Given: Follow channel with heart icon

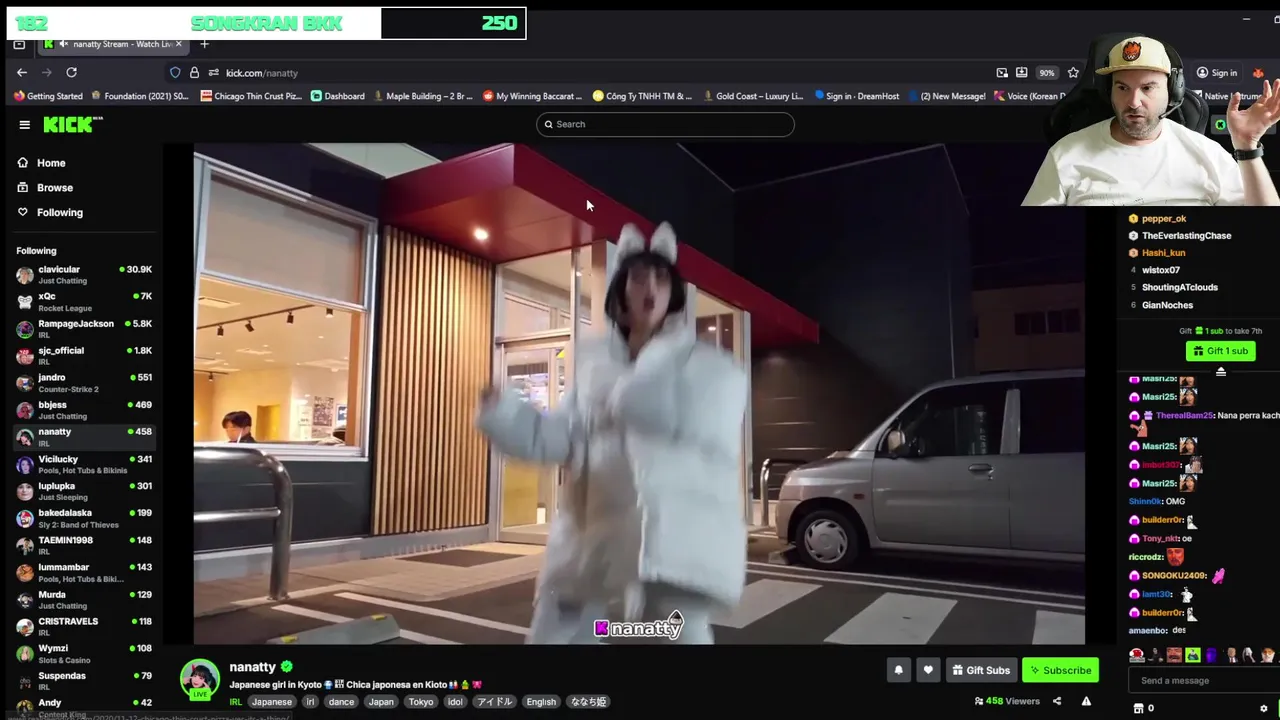Looking at the screenshot, I should point(928,670).
